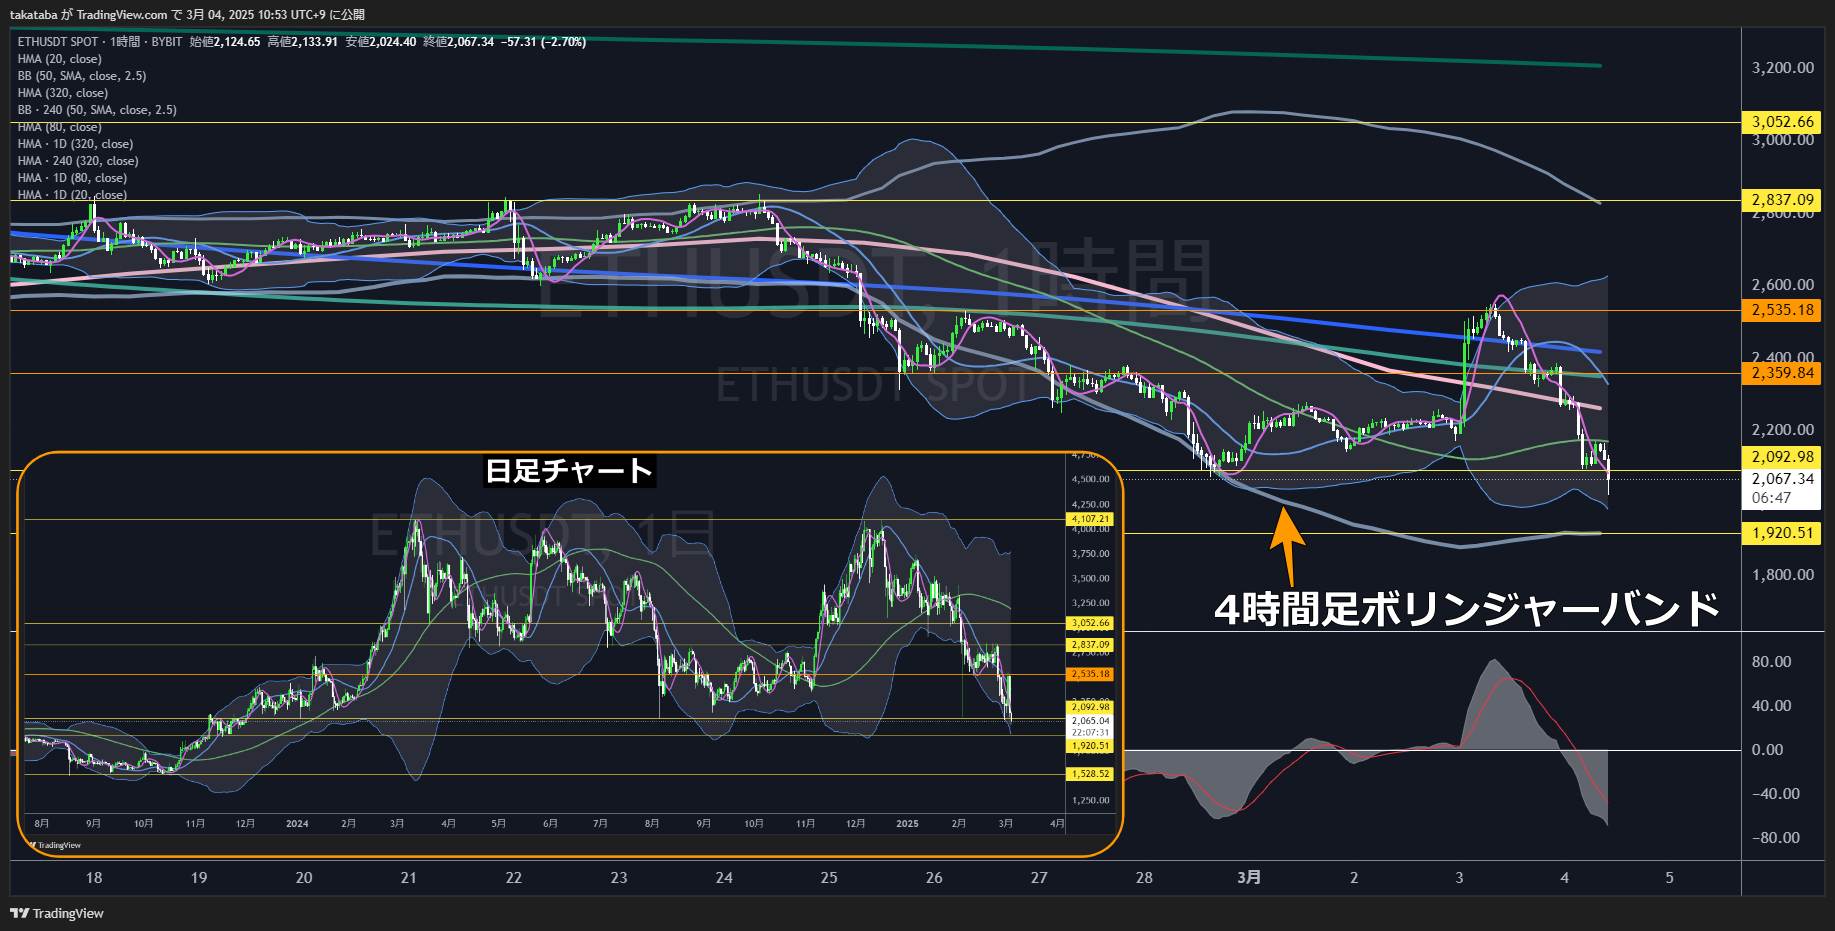Click the −40.00 oscillator scale value
1835x931 pixels.
tap(1776, 794)
